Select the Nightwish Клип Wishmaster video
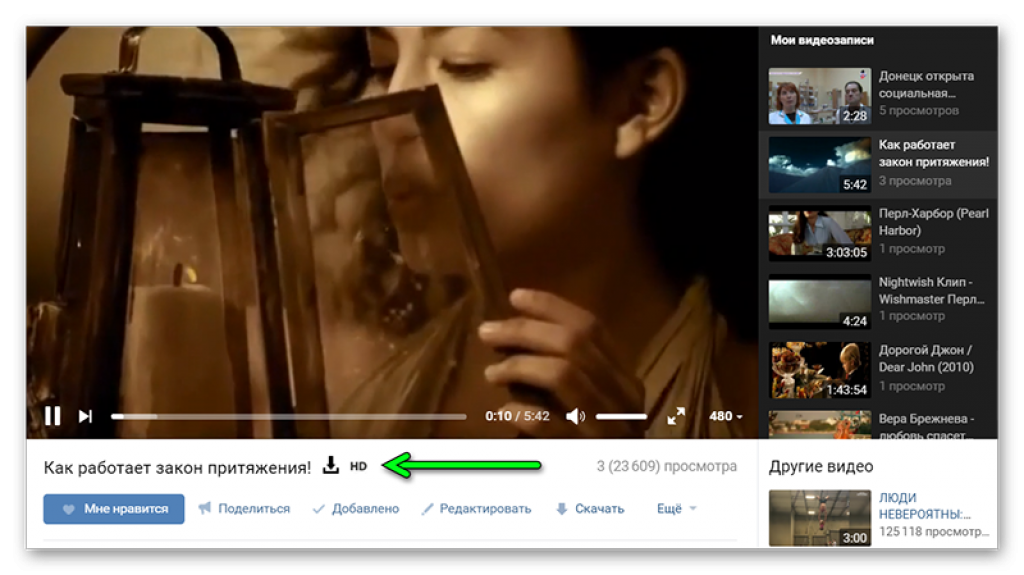1024x575 pixels. (x=819, y=302)
